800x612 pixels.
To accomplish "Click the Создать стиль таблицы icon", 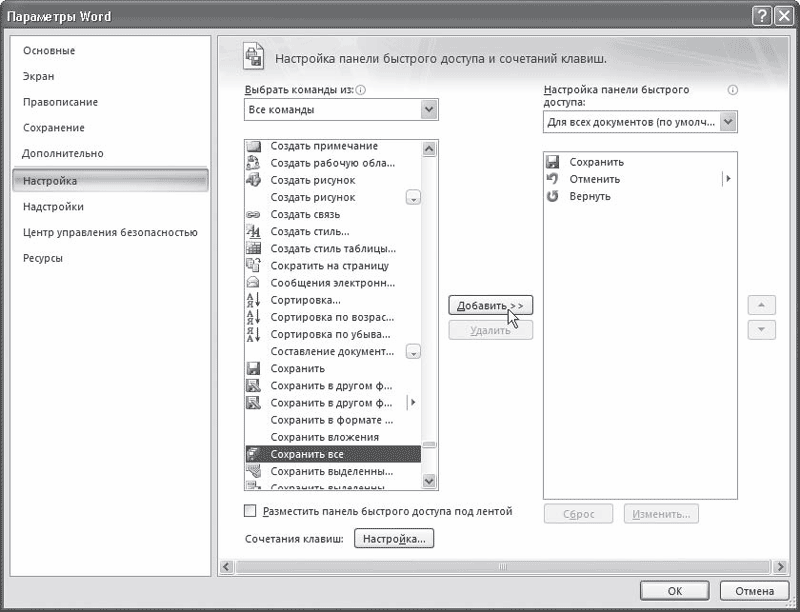I will pyautogui.click(x=252, y=247).
